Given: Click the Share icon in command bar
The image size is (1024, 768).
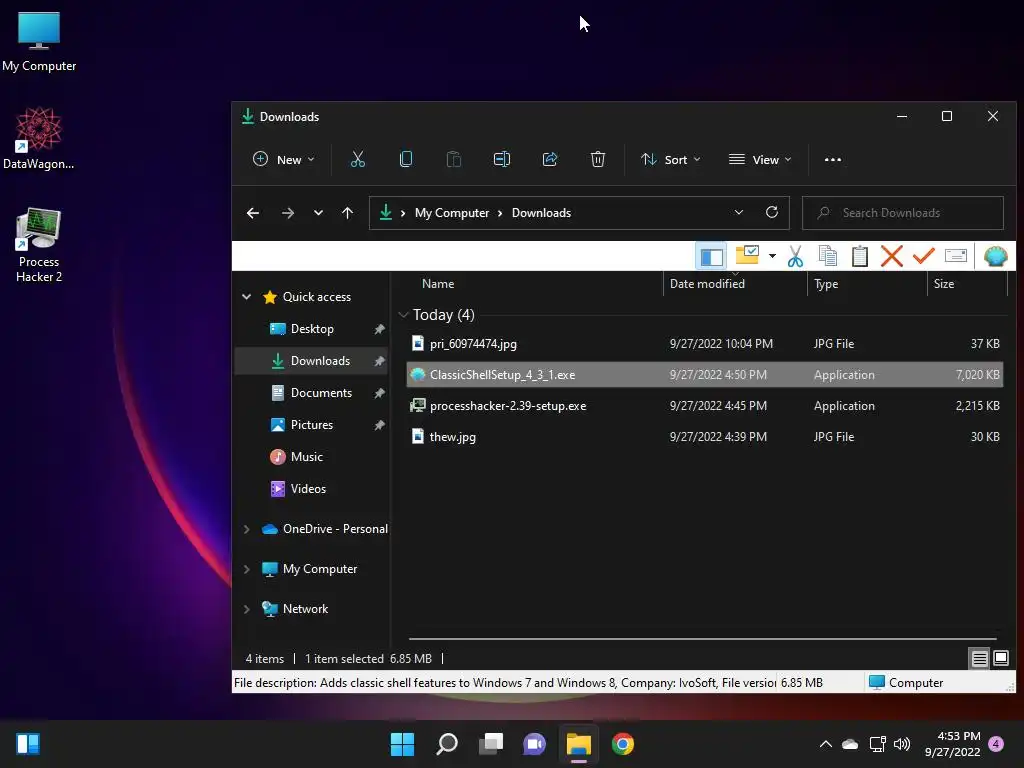Looking at the screenshot, I should 550,159.
